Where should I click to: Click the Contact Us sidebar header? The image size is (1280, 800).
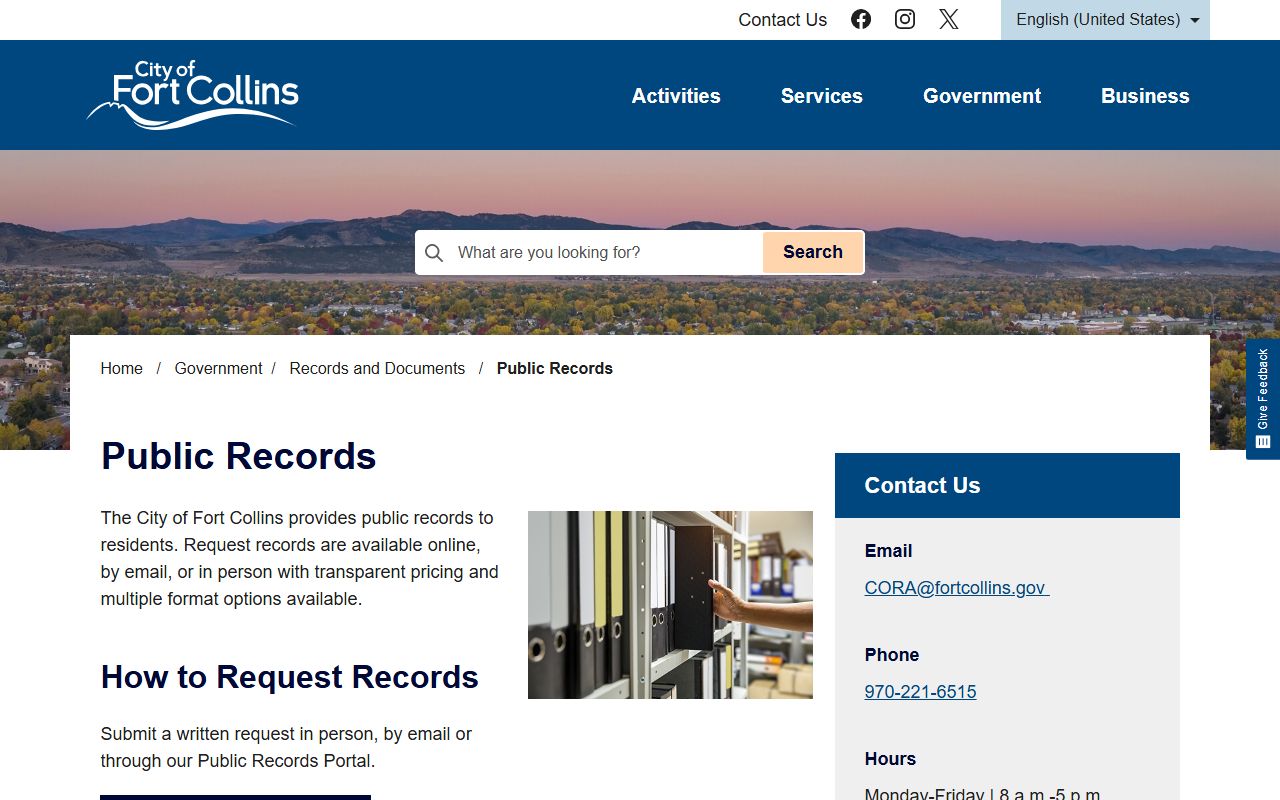click(x=1007, y=485)
